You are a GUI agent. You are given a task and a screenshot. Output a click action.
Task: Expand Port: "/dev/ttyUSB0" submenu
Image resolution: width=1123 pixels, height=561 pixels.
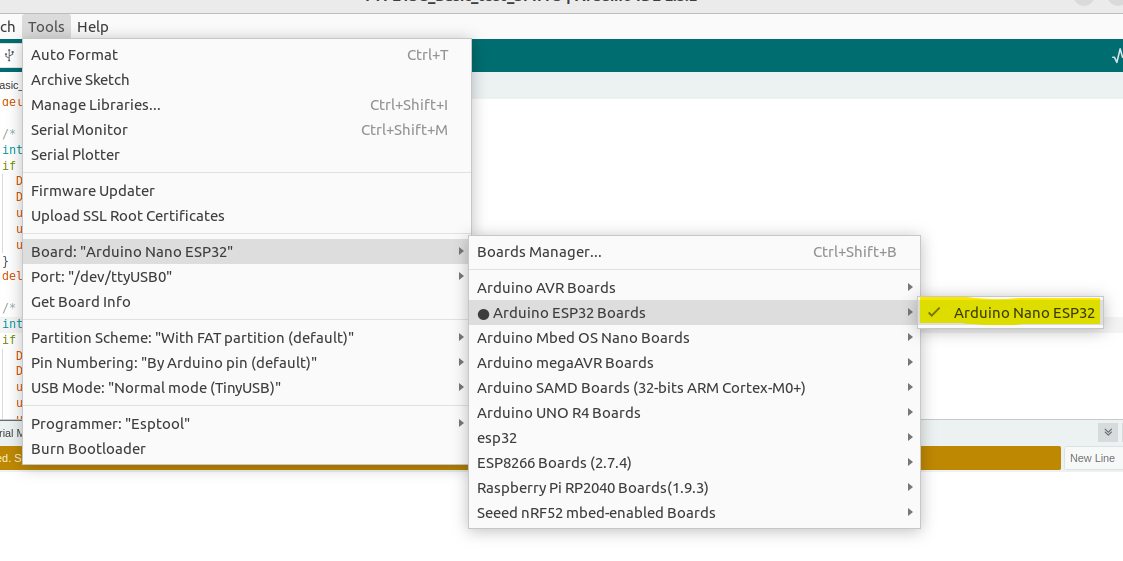click(x=247, y=277)
